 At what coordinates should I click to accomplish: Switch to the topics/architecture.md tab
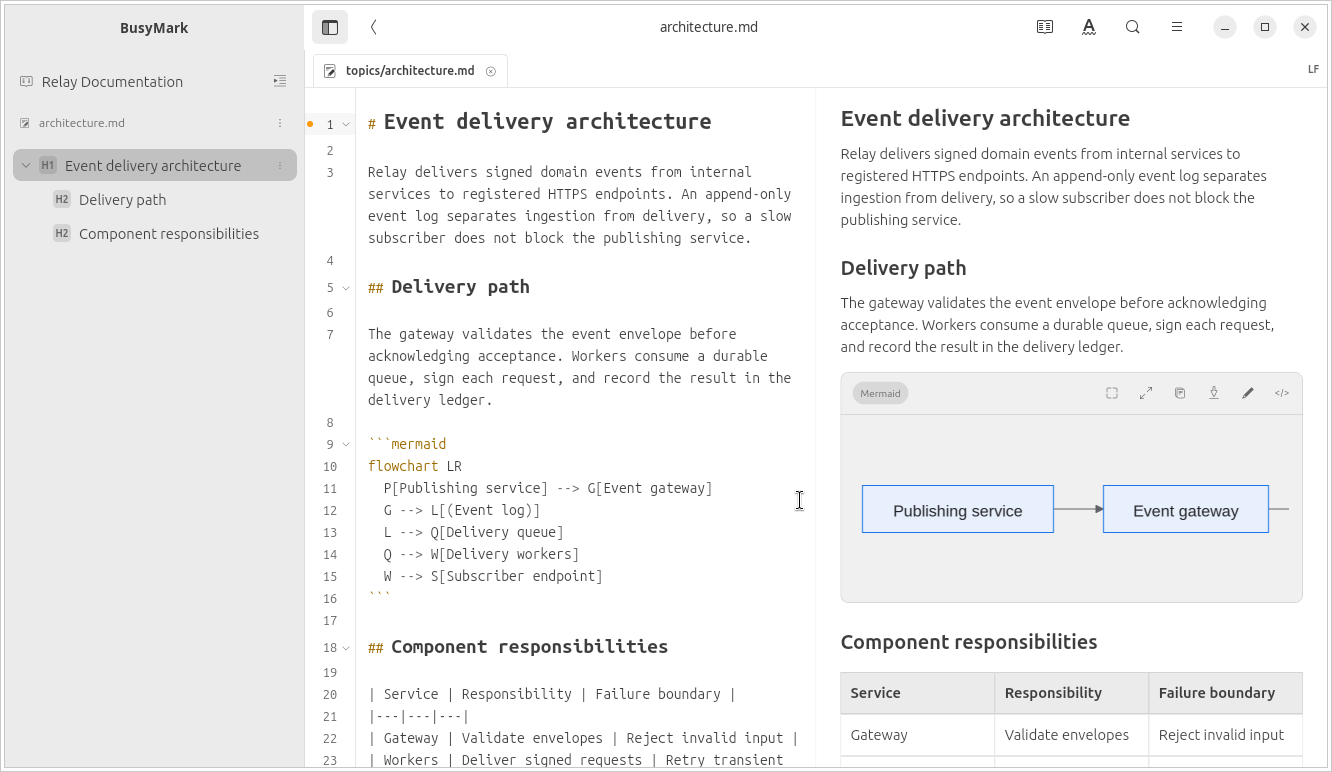click(x=410, y=71)
